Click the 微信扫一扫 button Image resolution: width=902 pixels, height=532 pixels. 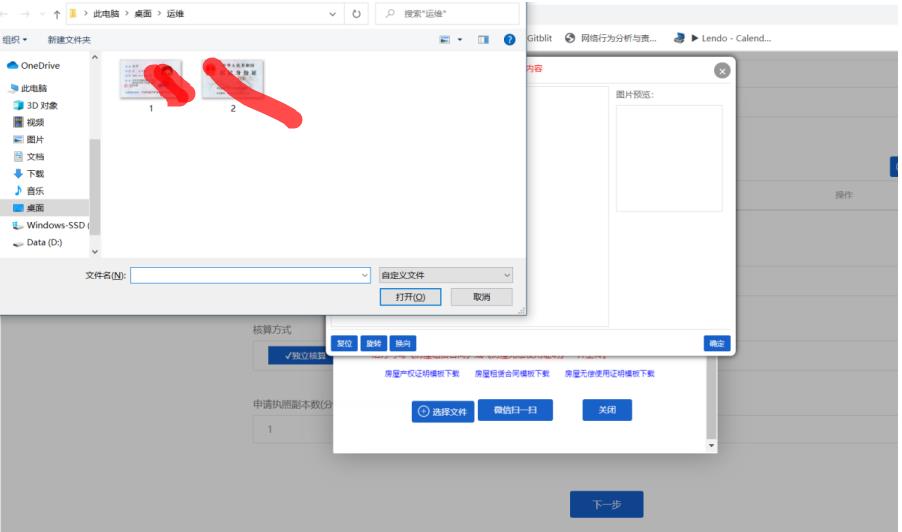pyautogui.click(x=515, y=410)
